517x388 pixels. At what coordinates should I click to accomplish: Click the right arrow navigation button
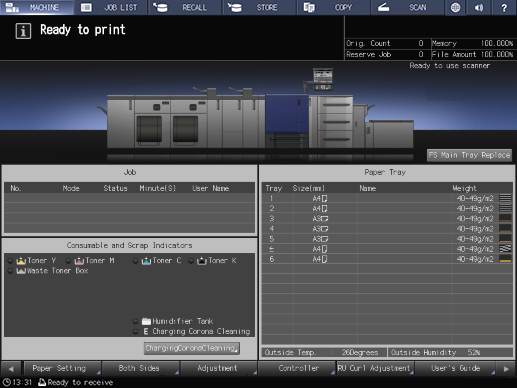coord(506,369)
